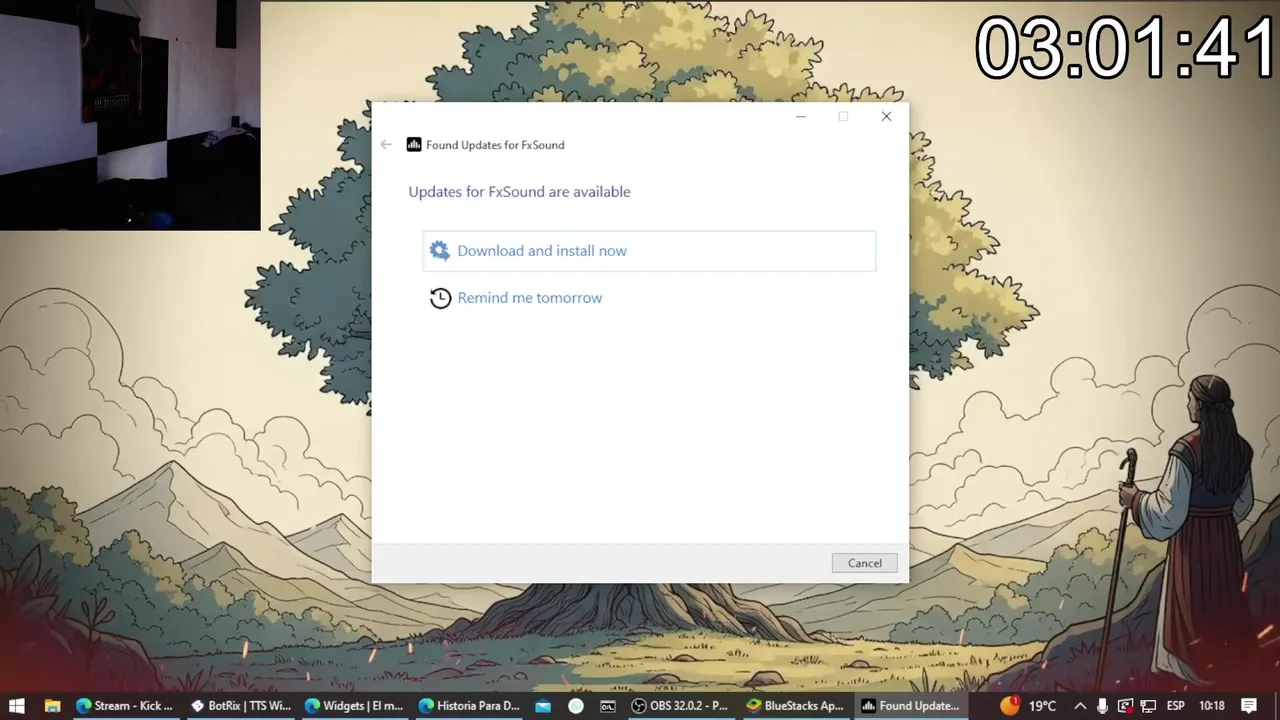Open the round green app taskbar icon
Screen dimensions: 1280x720
click(576, 706)
